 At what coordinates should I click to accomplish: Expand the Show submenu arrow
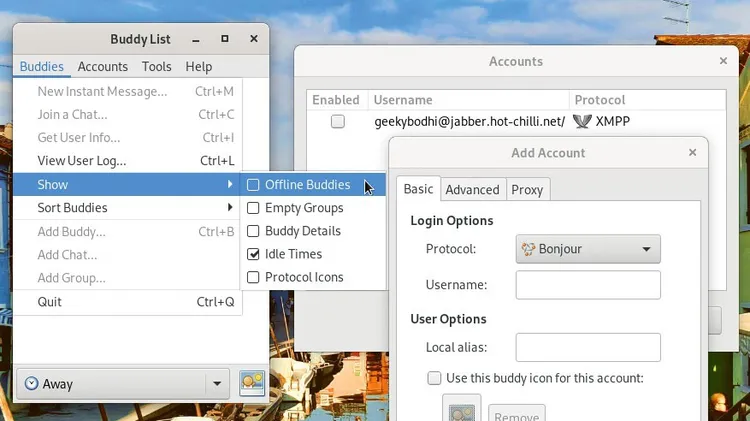pyautogui.click(x=230, y=184)
